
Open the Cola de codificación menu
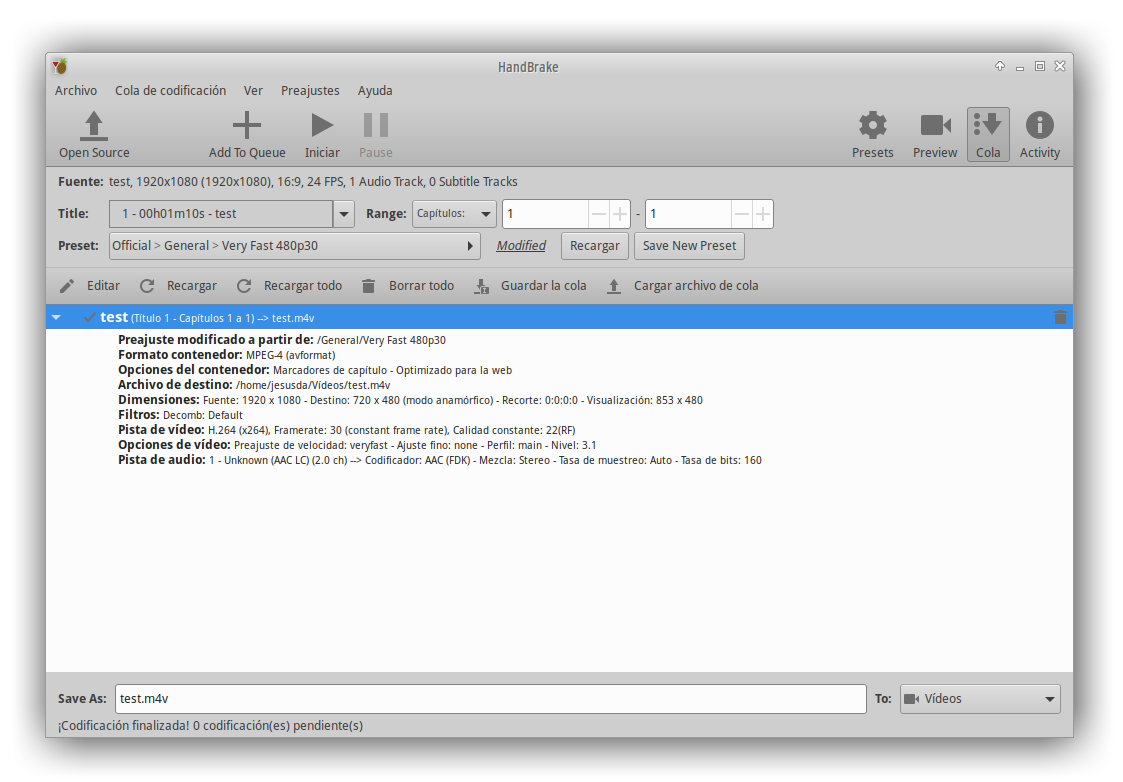170,91
